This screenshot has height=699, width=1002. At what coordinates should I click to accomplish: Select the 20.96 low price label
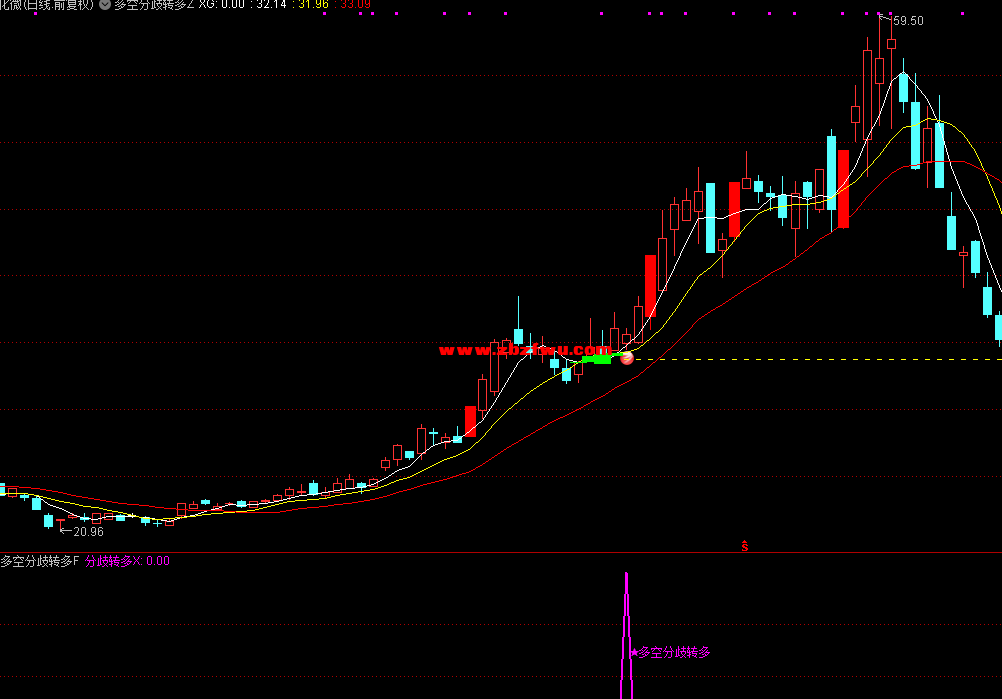click(88, 532)
